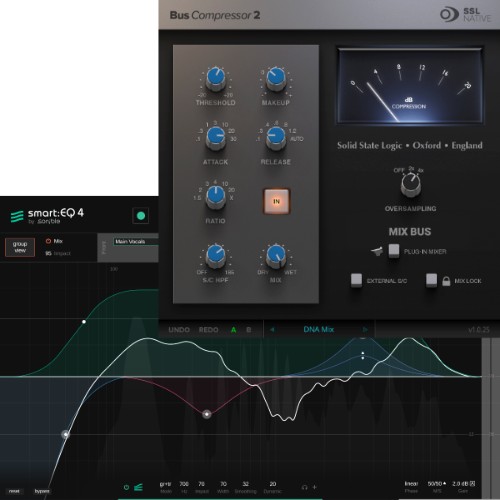
Task: Turn the S/C HPF knob
Action: (x=216, y=256)
